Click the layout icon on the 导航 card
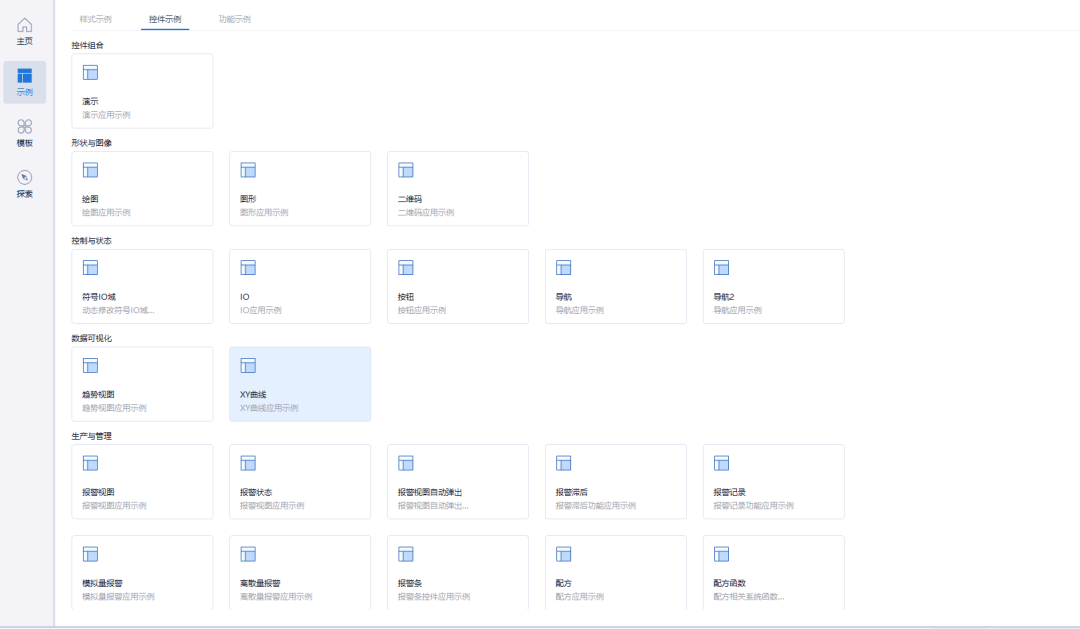Screen dimensions: 1080x629 point(563,268)
